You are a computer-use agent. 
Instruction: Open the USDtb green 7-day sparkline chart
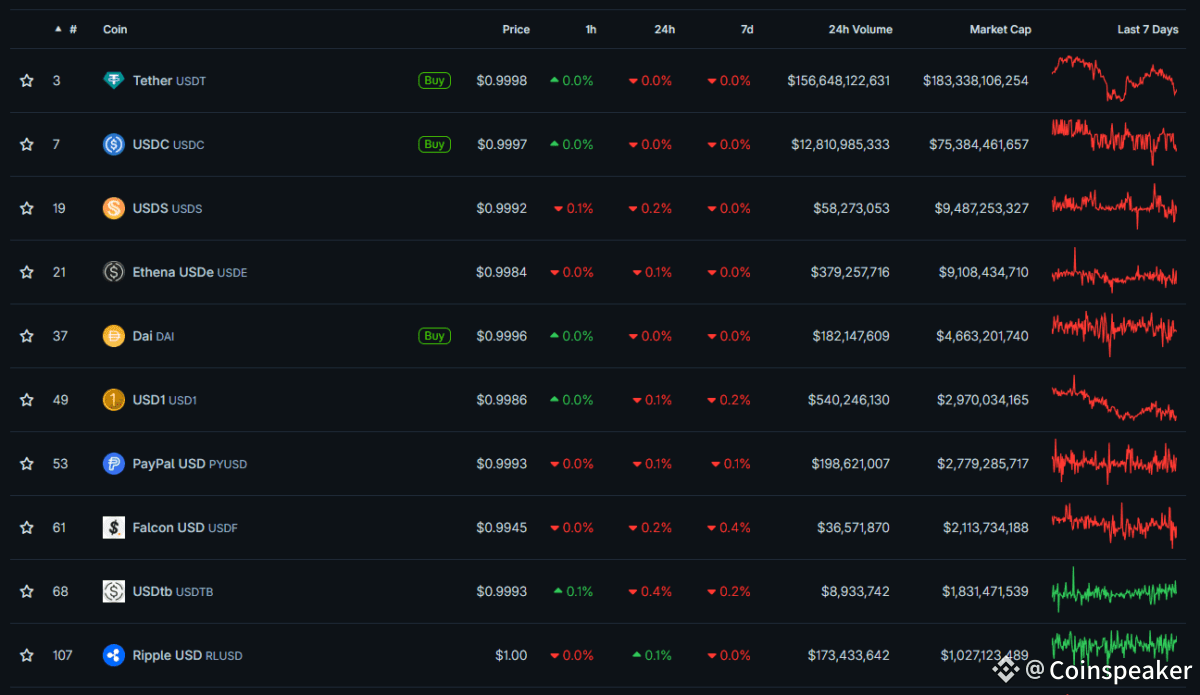point(1114,590)
